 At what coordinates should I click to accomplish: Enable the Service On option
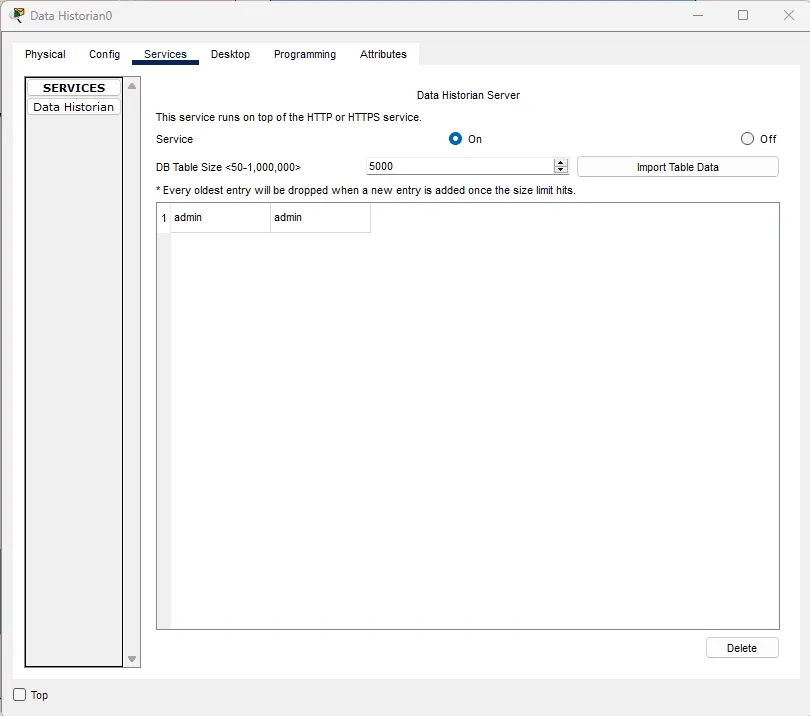455,139
